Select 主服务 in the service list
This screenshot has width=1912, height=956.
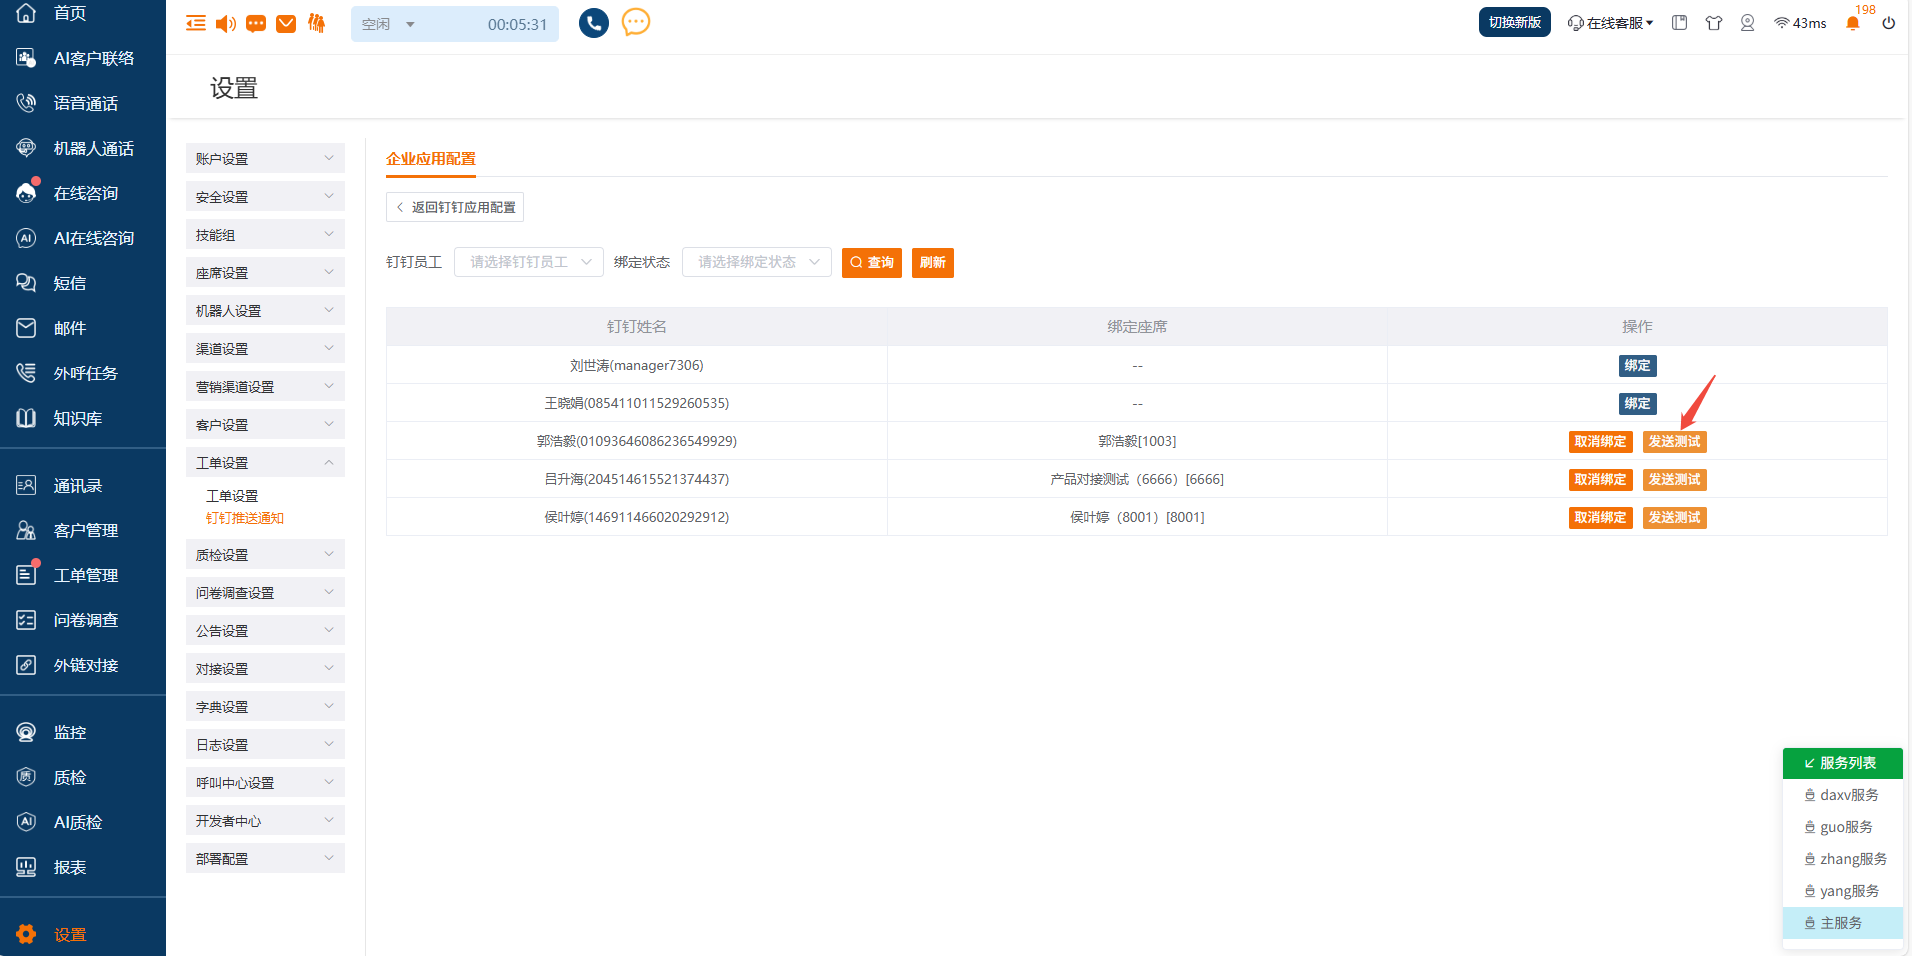[x=1842, y=923]
